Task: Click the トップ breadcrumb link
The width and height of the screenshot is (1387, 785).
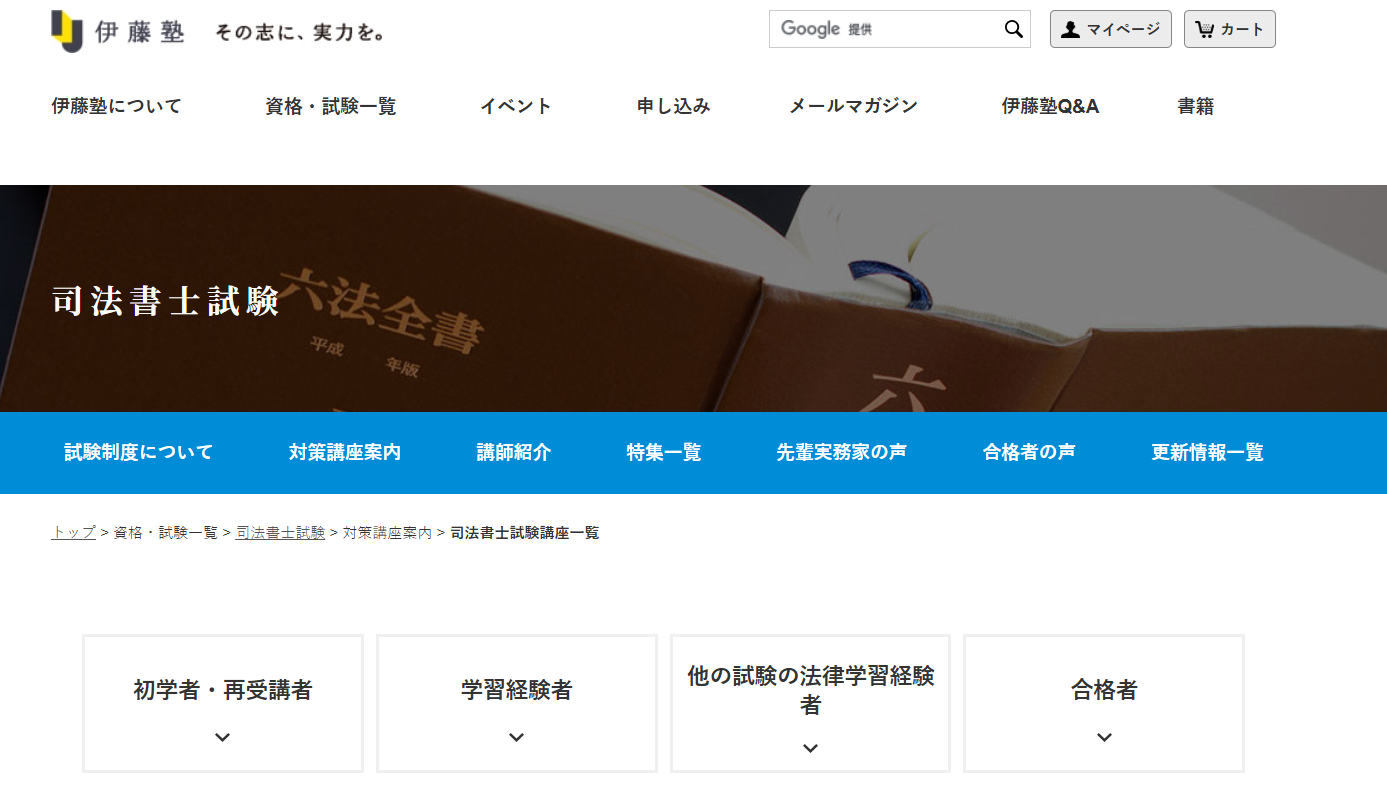Action: pos(74,533)
